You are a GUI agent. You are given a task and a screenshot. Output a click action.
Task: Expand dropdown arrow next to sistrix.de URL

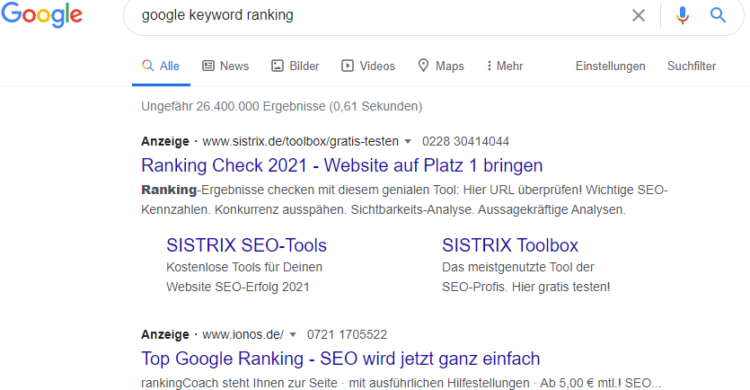408,142
